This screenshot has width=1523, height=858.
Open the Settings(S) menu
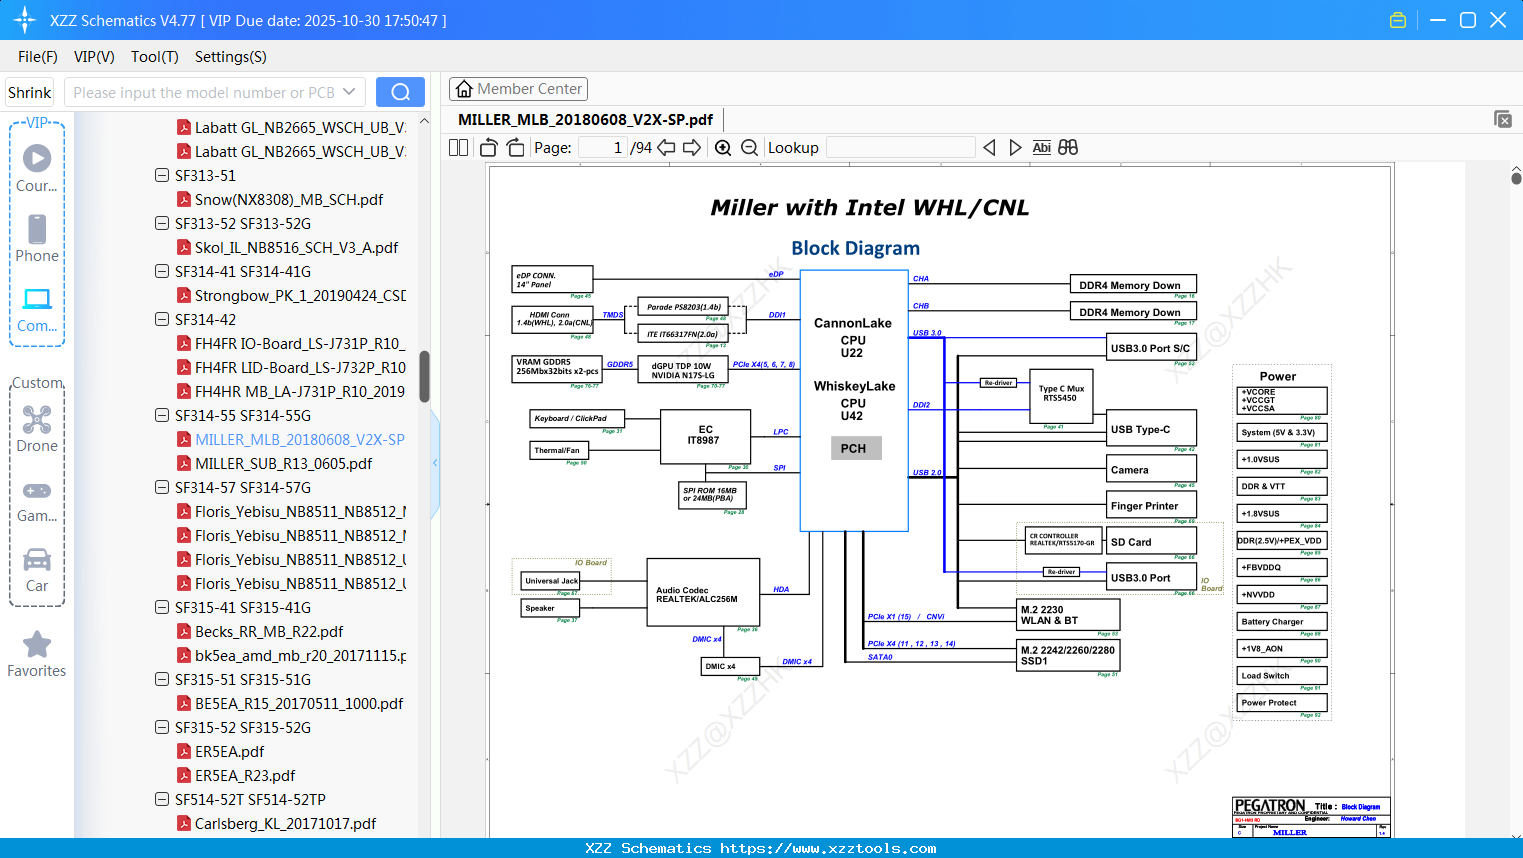231,57
